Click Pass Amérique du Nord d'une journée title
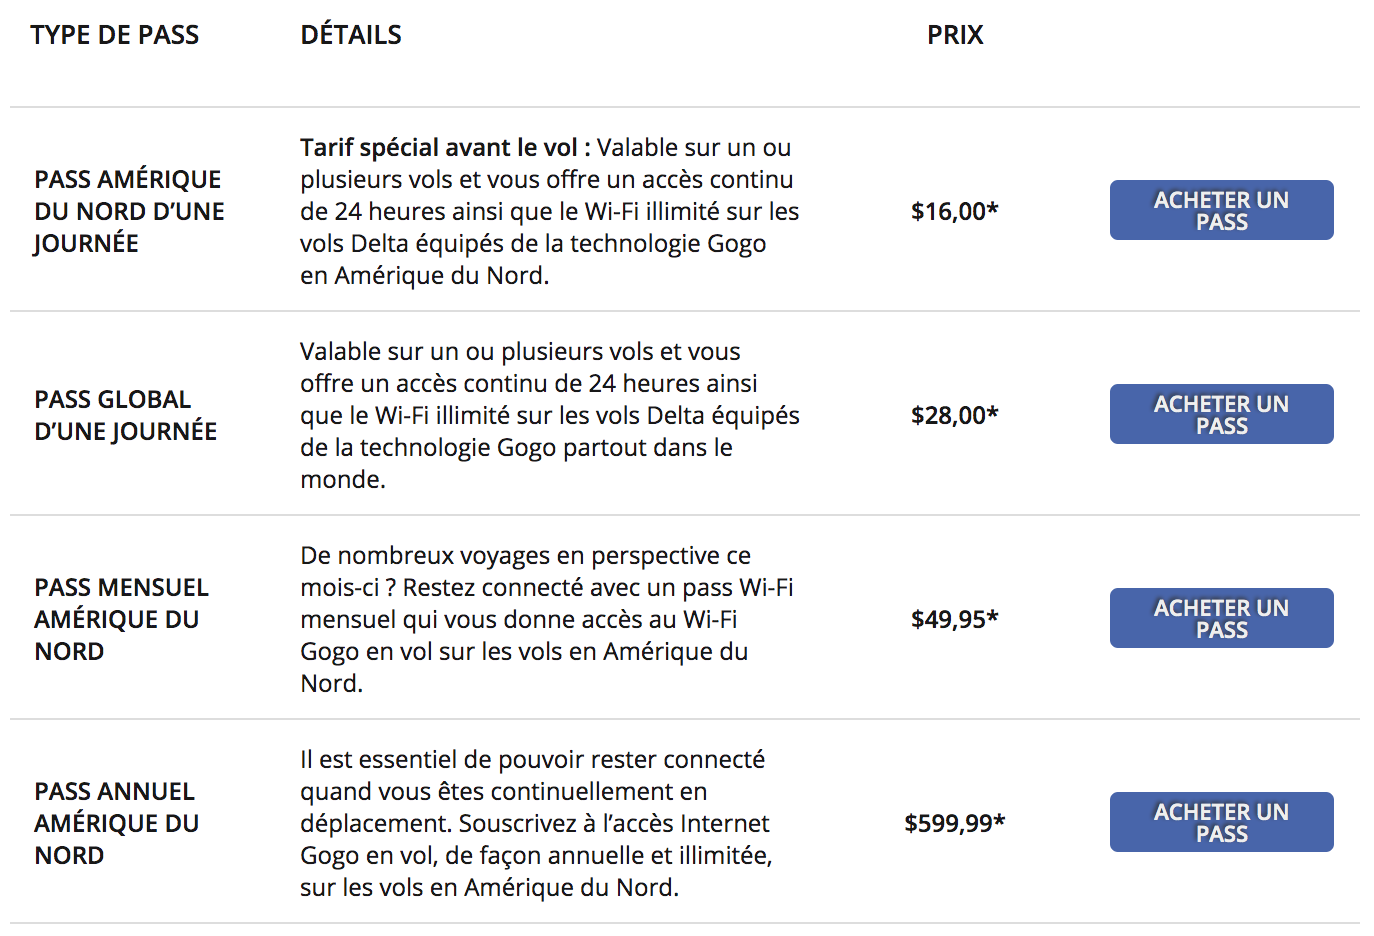Image resolution: width=1374 pixels, height=936 pixels. pos(129,211)
